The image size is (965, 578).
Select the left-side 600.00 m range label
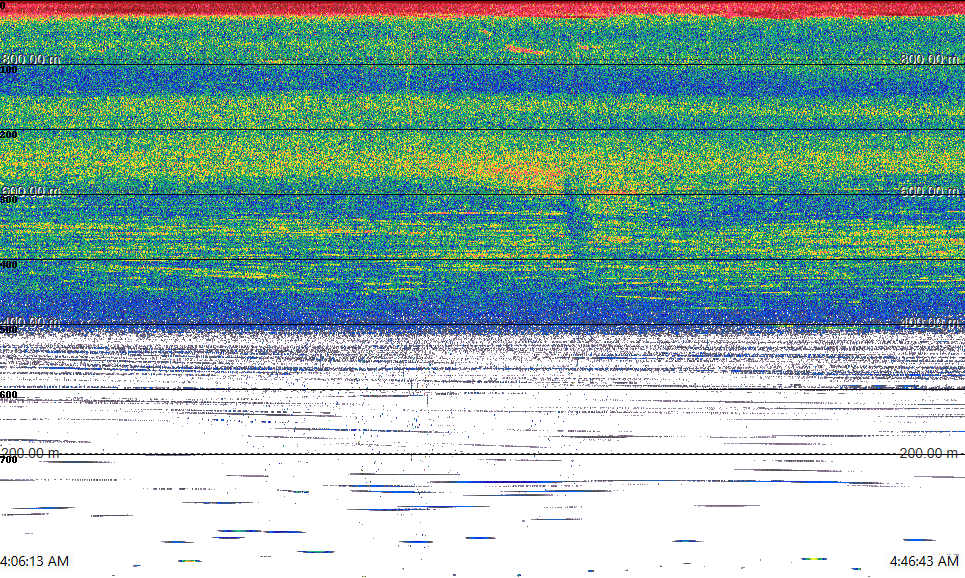[x=31, y=191]
